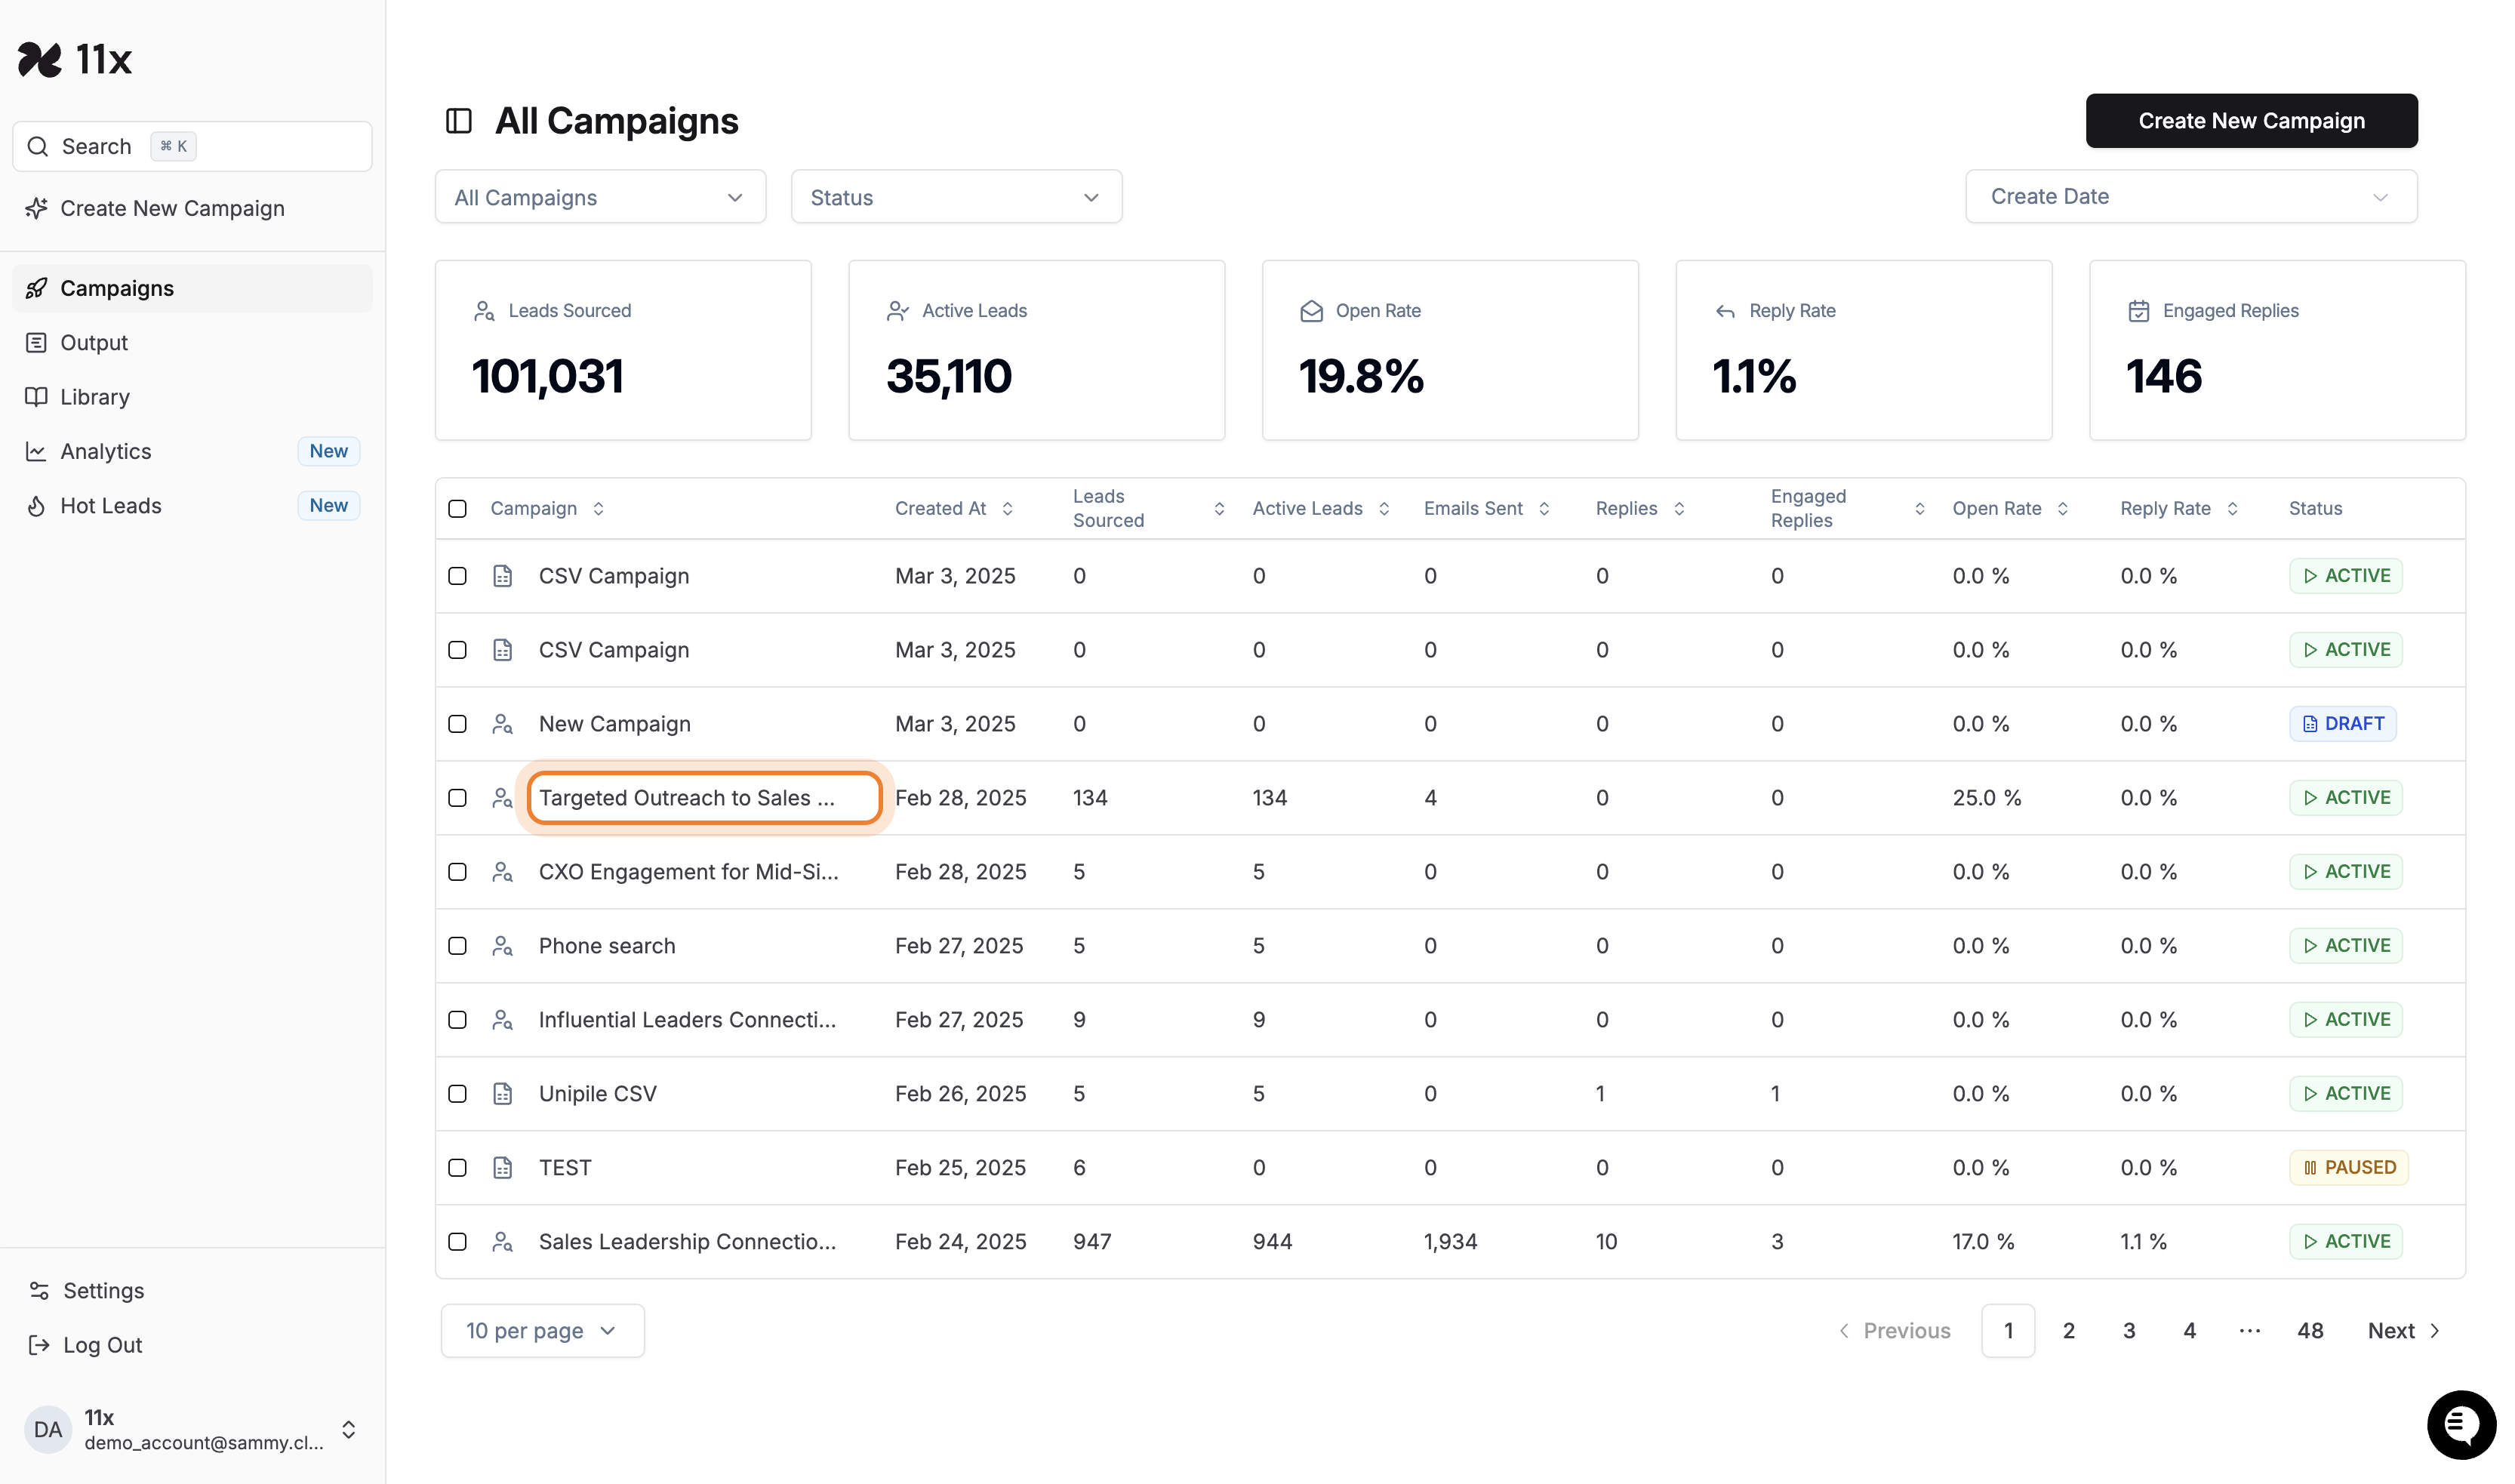
Task: Go to page 2
Action: click(2068, 1331)
